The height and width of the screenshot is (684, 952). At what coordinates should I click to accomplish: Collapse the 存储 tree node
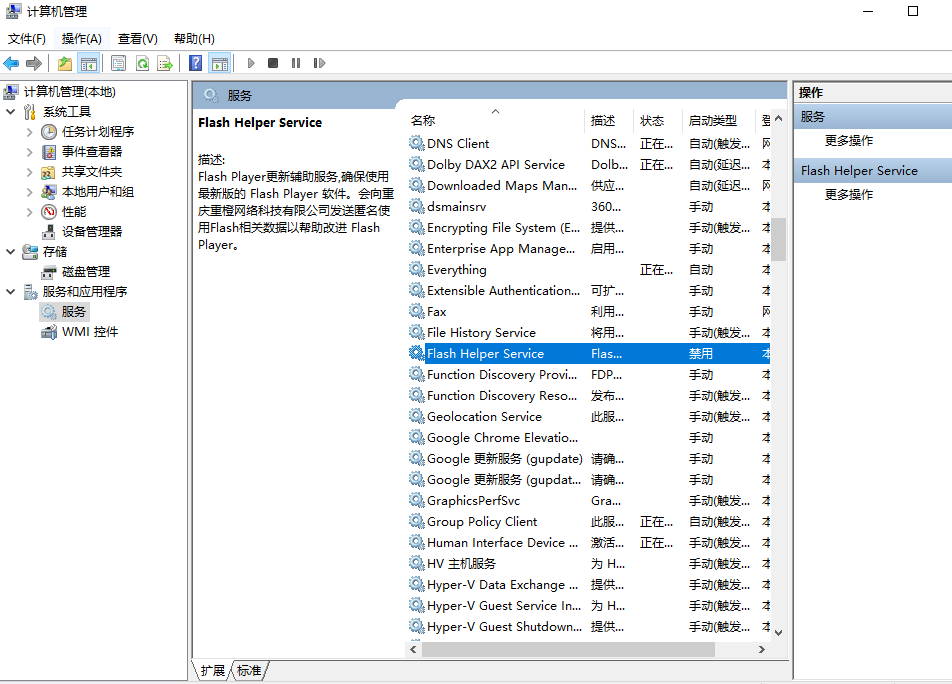pyautogui.click(x=10, y=252)
